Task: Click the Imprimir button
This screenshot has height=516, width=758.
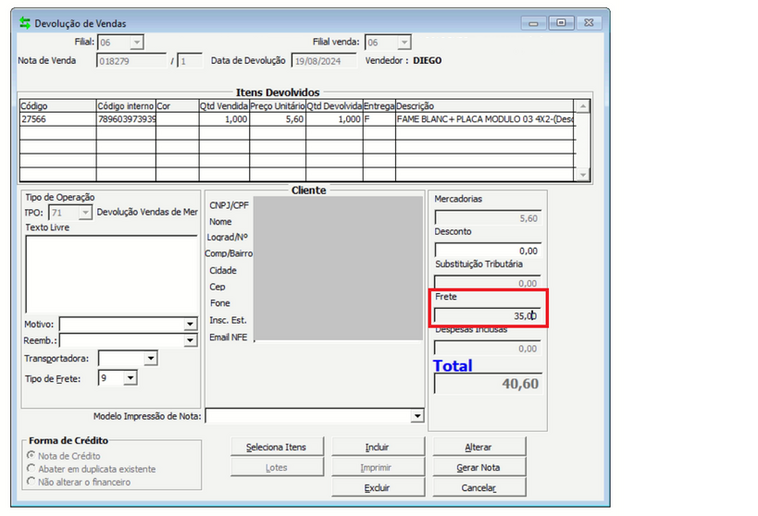Action: 378,467
